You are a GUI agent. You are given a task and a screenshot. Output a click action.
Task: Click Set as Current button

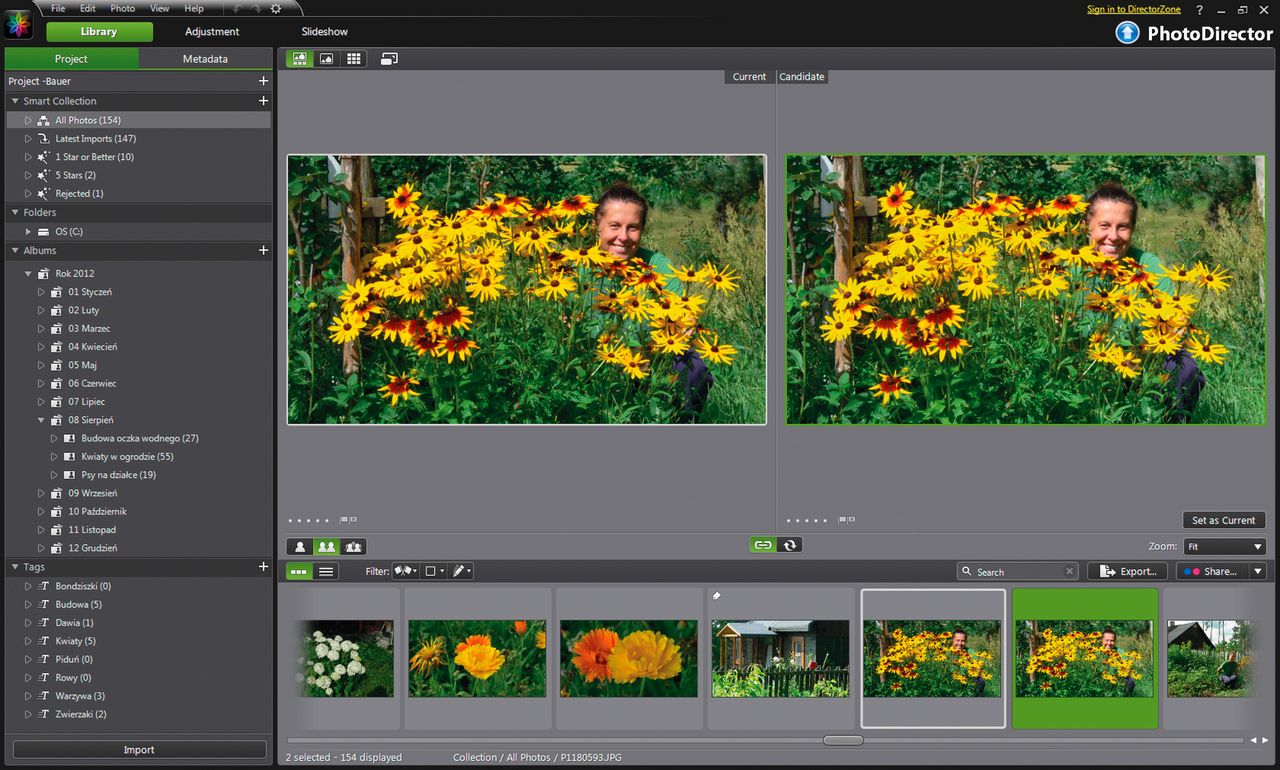[1224, 520]
